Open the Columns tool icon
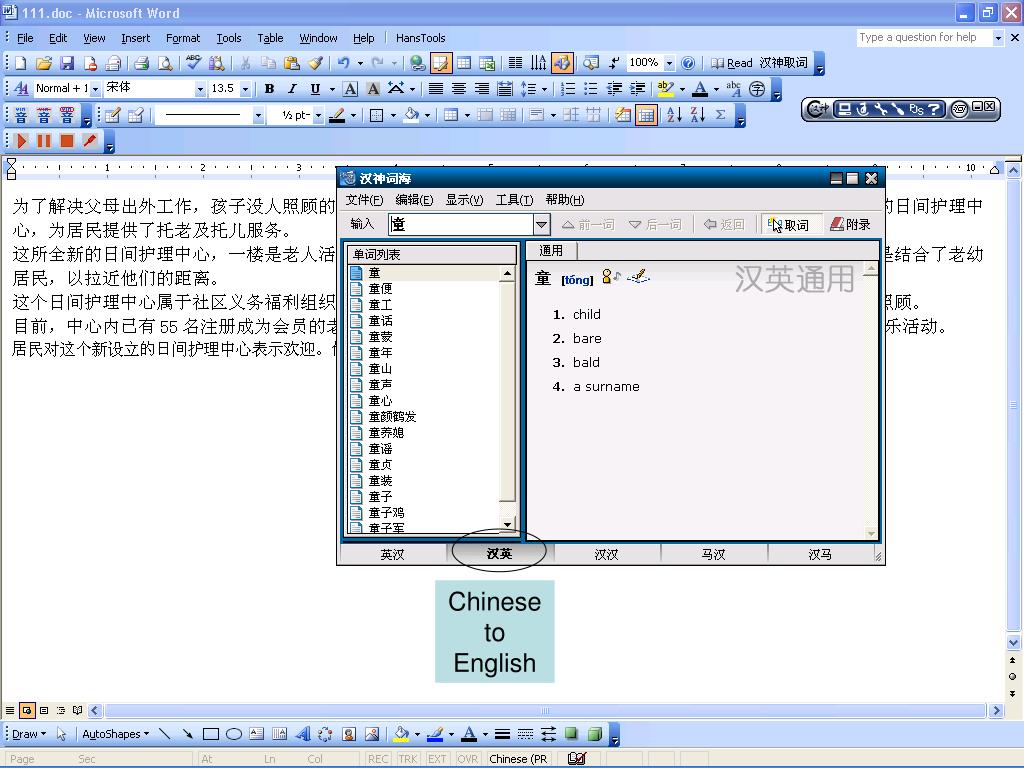The height and width of the screenshot is (768, 1024). pyautogui.click(x=515, y=63)
